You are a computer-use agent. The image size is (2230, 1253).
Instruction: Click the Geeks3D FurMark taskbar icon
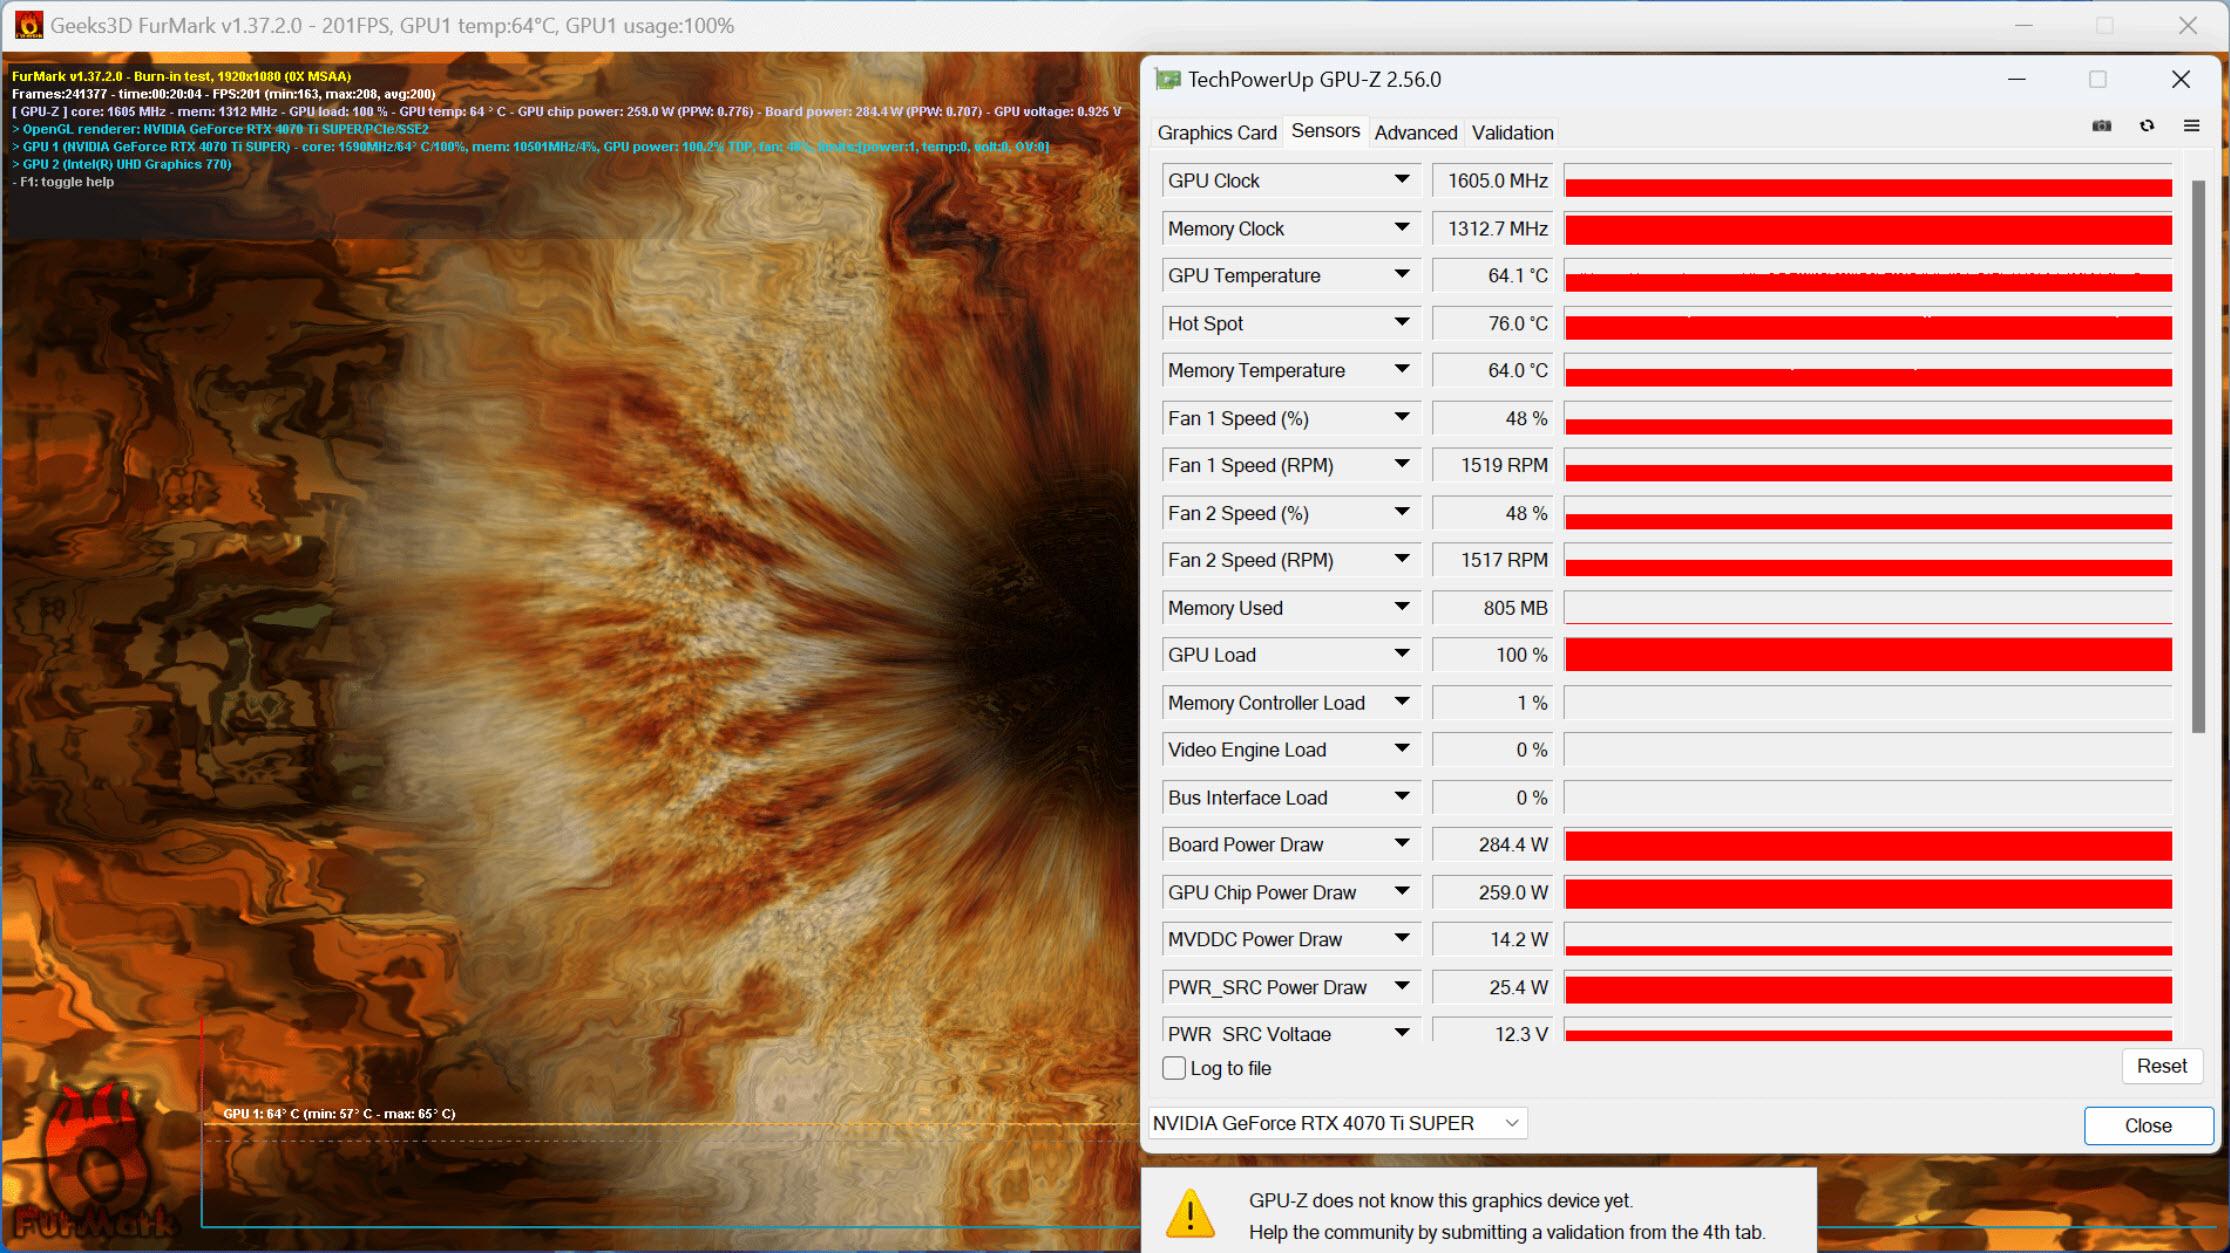click(x=25, y=25)
